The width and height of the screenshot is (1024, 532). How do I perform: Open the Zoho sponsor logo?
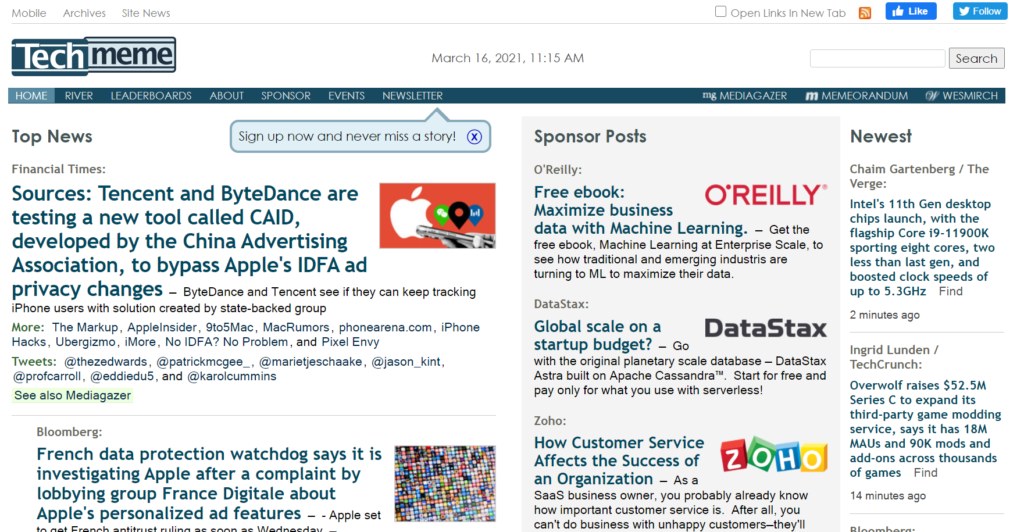(774, 455)
